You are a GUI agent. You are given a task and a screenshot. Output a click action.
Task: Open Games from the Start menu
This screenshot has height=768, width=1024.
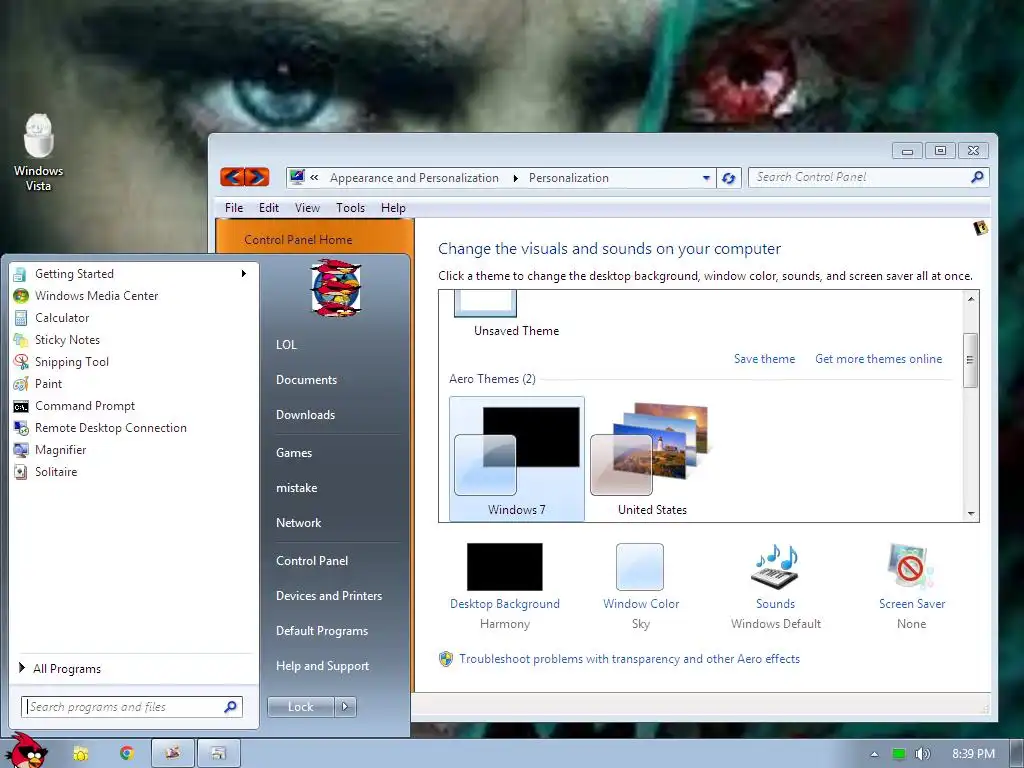pos(294,453)
